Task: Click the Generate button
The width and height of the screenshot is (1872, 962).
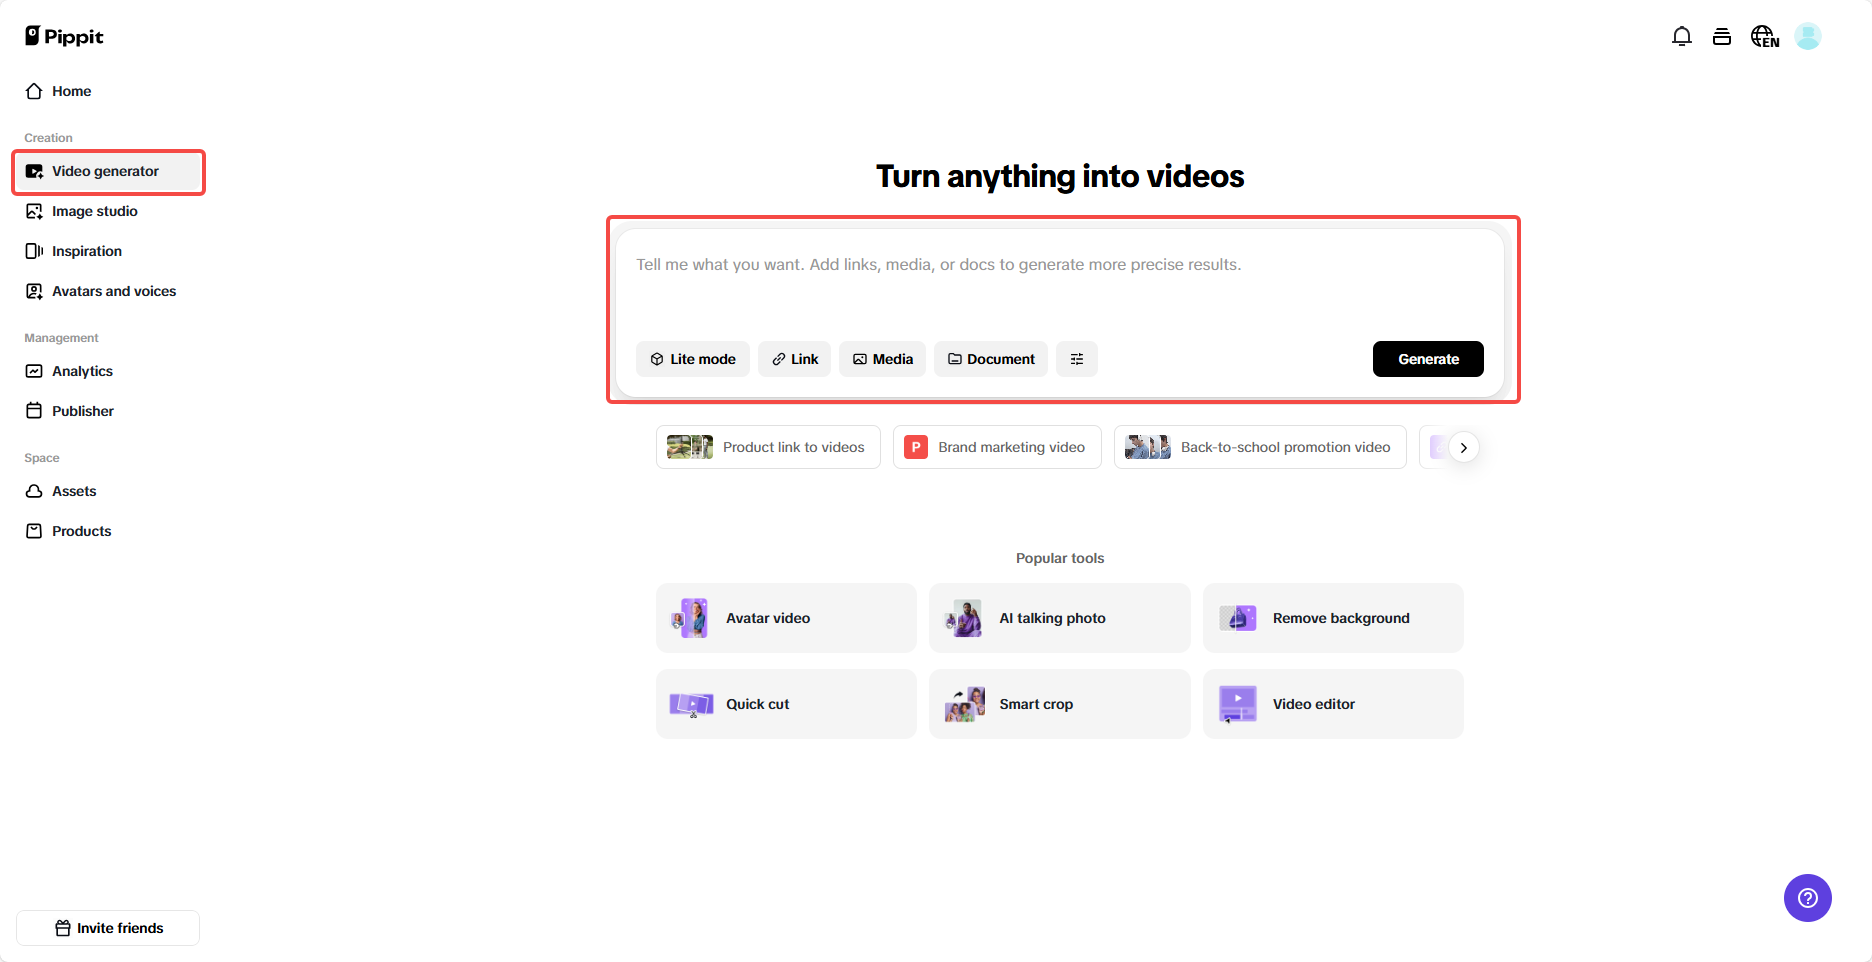Action: [1428, 358]
